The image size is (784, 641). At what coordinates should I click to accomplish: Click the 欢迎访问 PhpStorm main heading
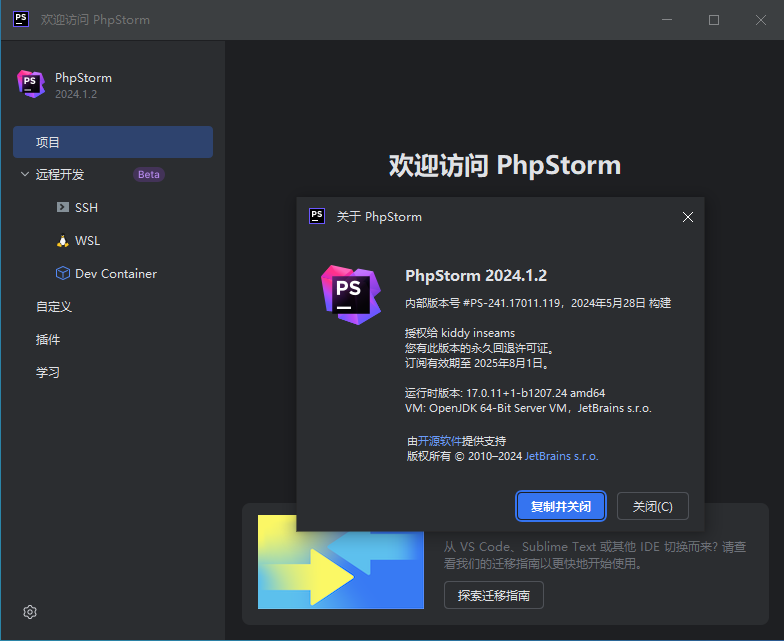point(504,165)
